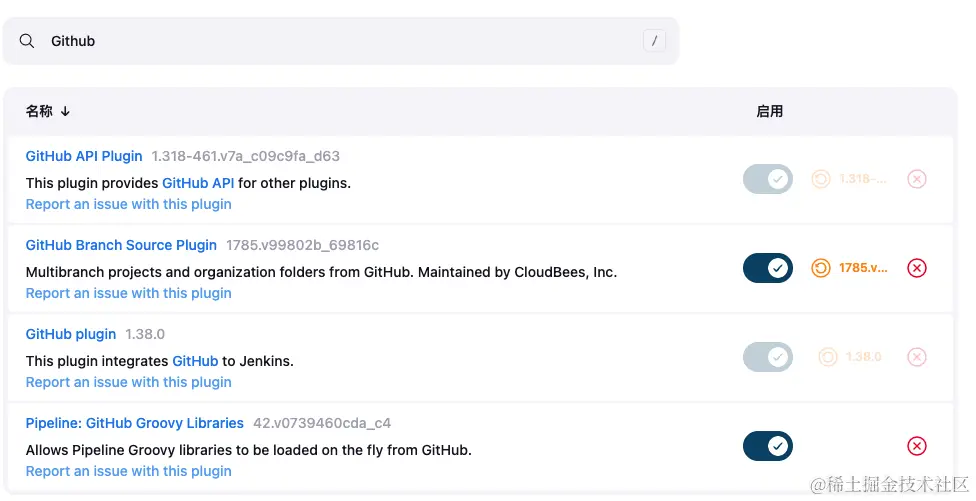Click downgrade icon for GitHub API Plugin
The width and height of the screenshot is (976, 501).
coord(850,179)
